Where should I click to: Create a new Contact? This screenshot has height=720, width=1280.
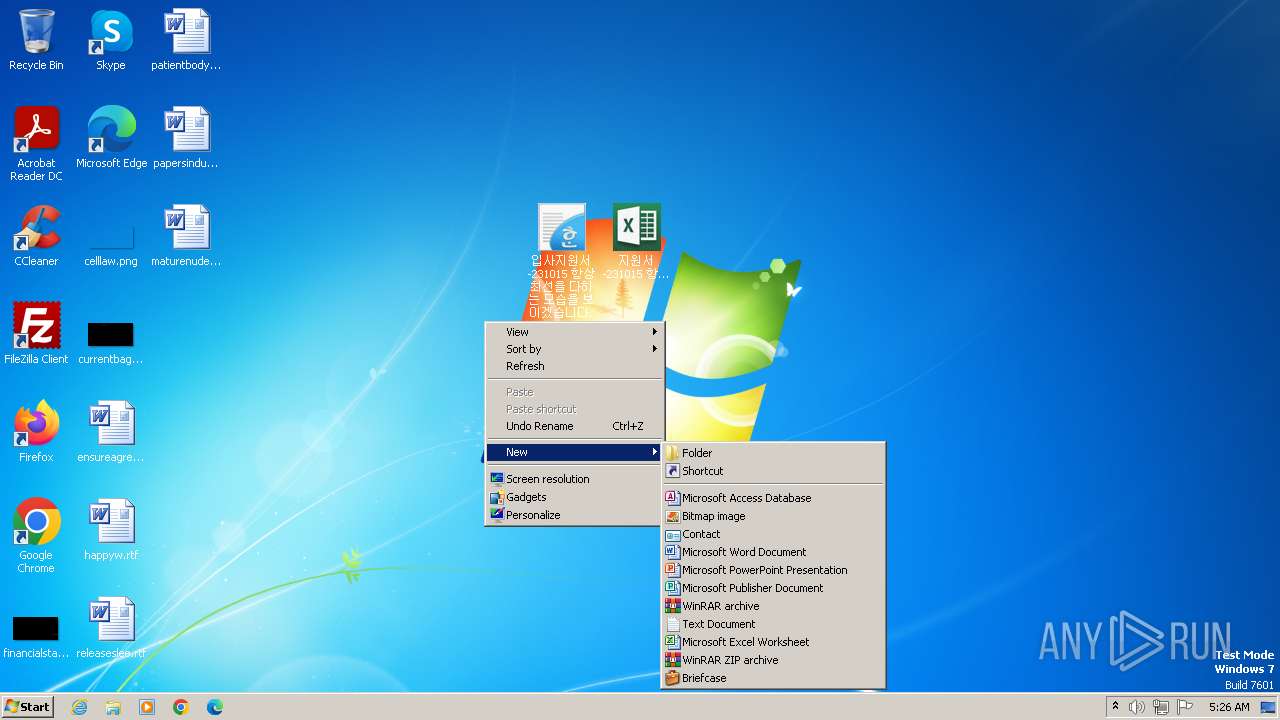point(773,534)
